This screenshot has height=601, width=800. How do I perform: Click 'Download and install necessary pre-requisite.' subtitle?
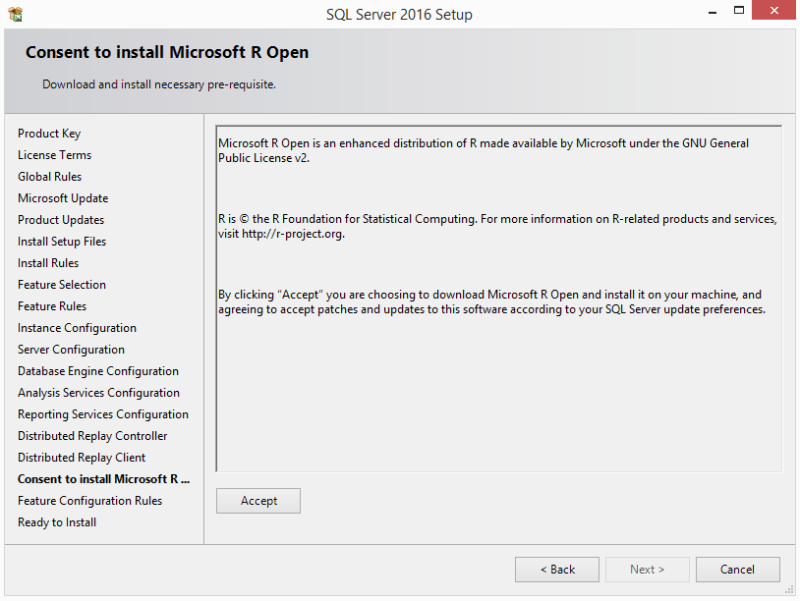coord(159,84)
